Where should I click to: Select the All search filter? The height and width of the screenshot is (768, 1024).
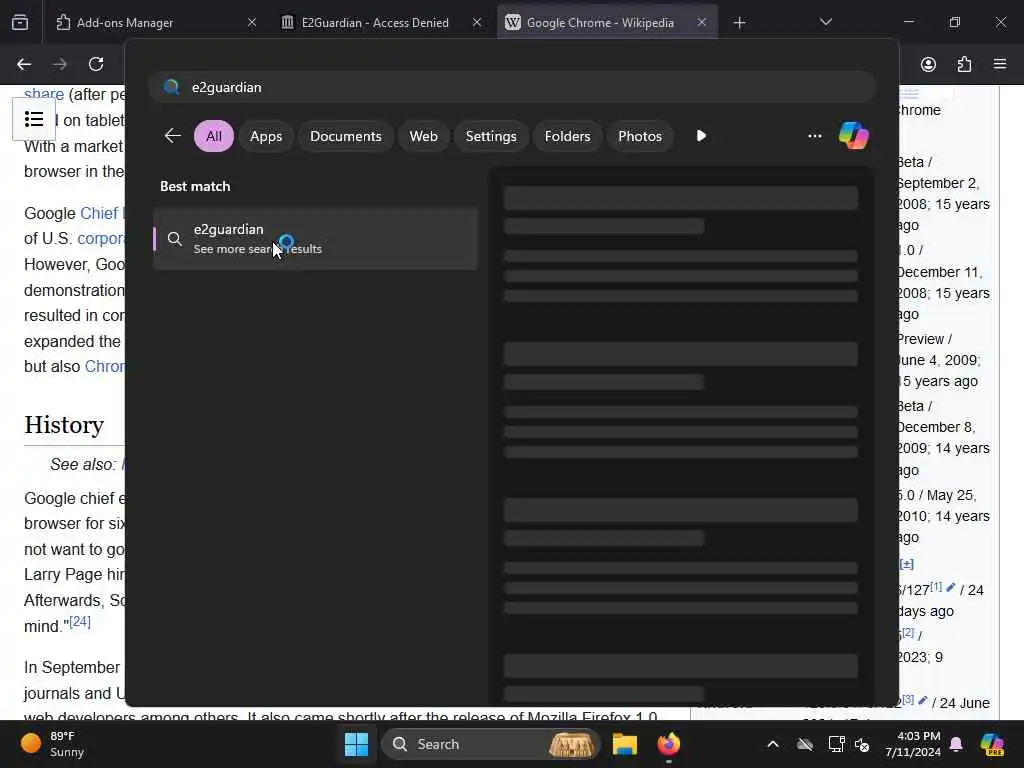(x=214, y=136)
